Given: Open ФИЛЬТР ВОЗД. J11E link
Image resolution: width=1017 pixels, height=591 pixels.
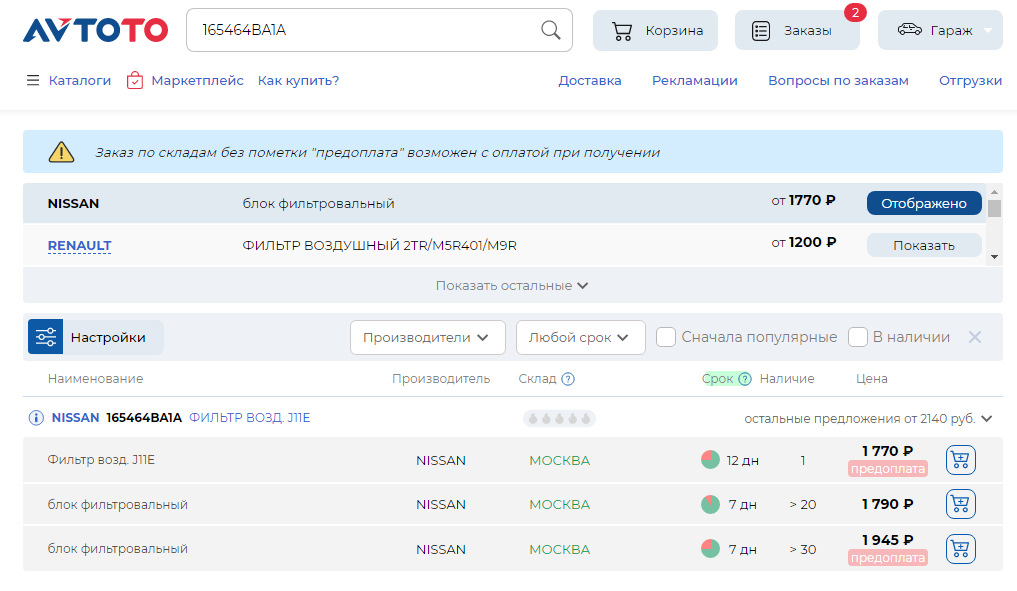Looking at the screenshot, I should [250, 418].
